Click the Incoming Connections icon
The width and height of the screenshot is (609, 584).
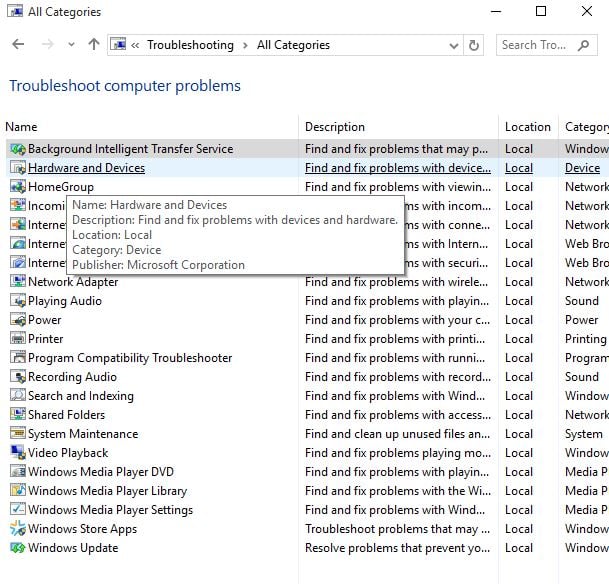18,206
